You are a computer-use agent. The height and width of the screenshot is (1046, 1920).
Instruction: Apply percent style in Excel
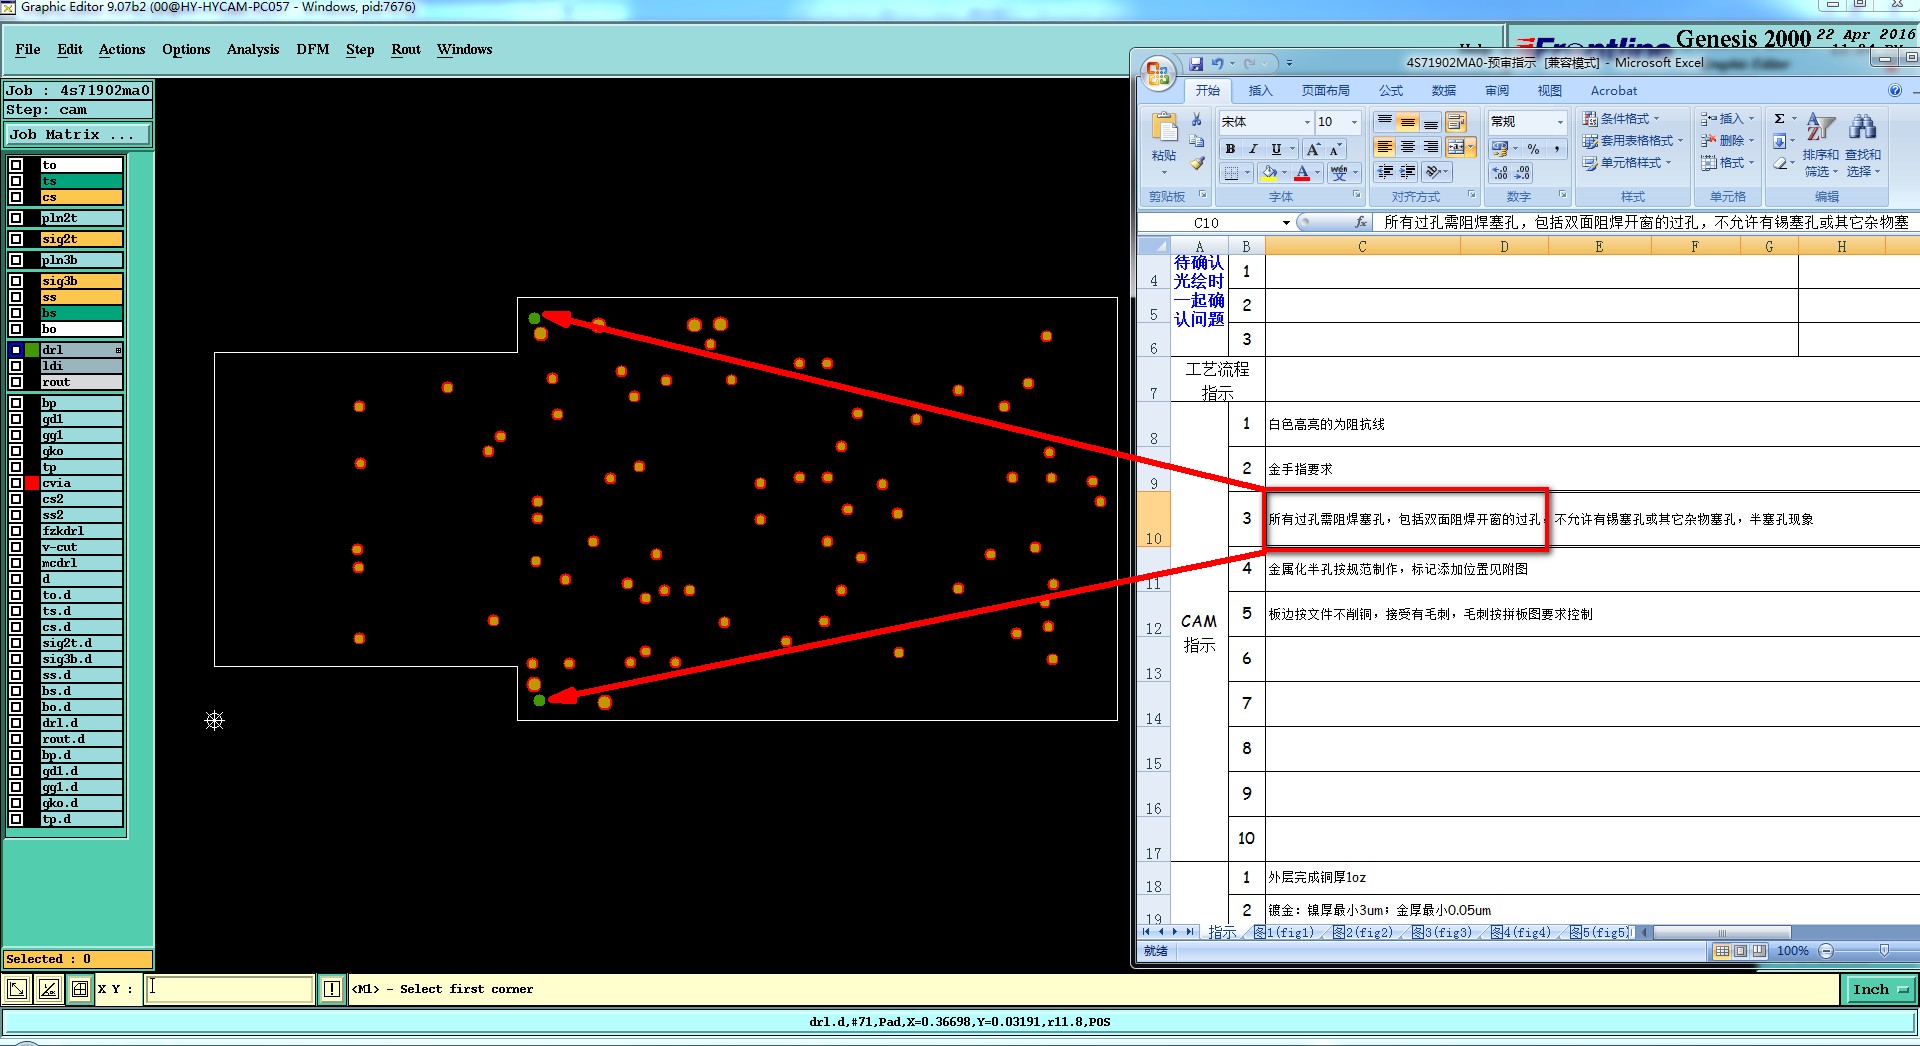pos(1533,149)
